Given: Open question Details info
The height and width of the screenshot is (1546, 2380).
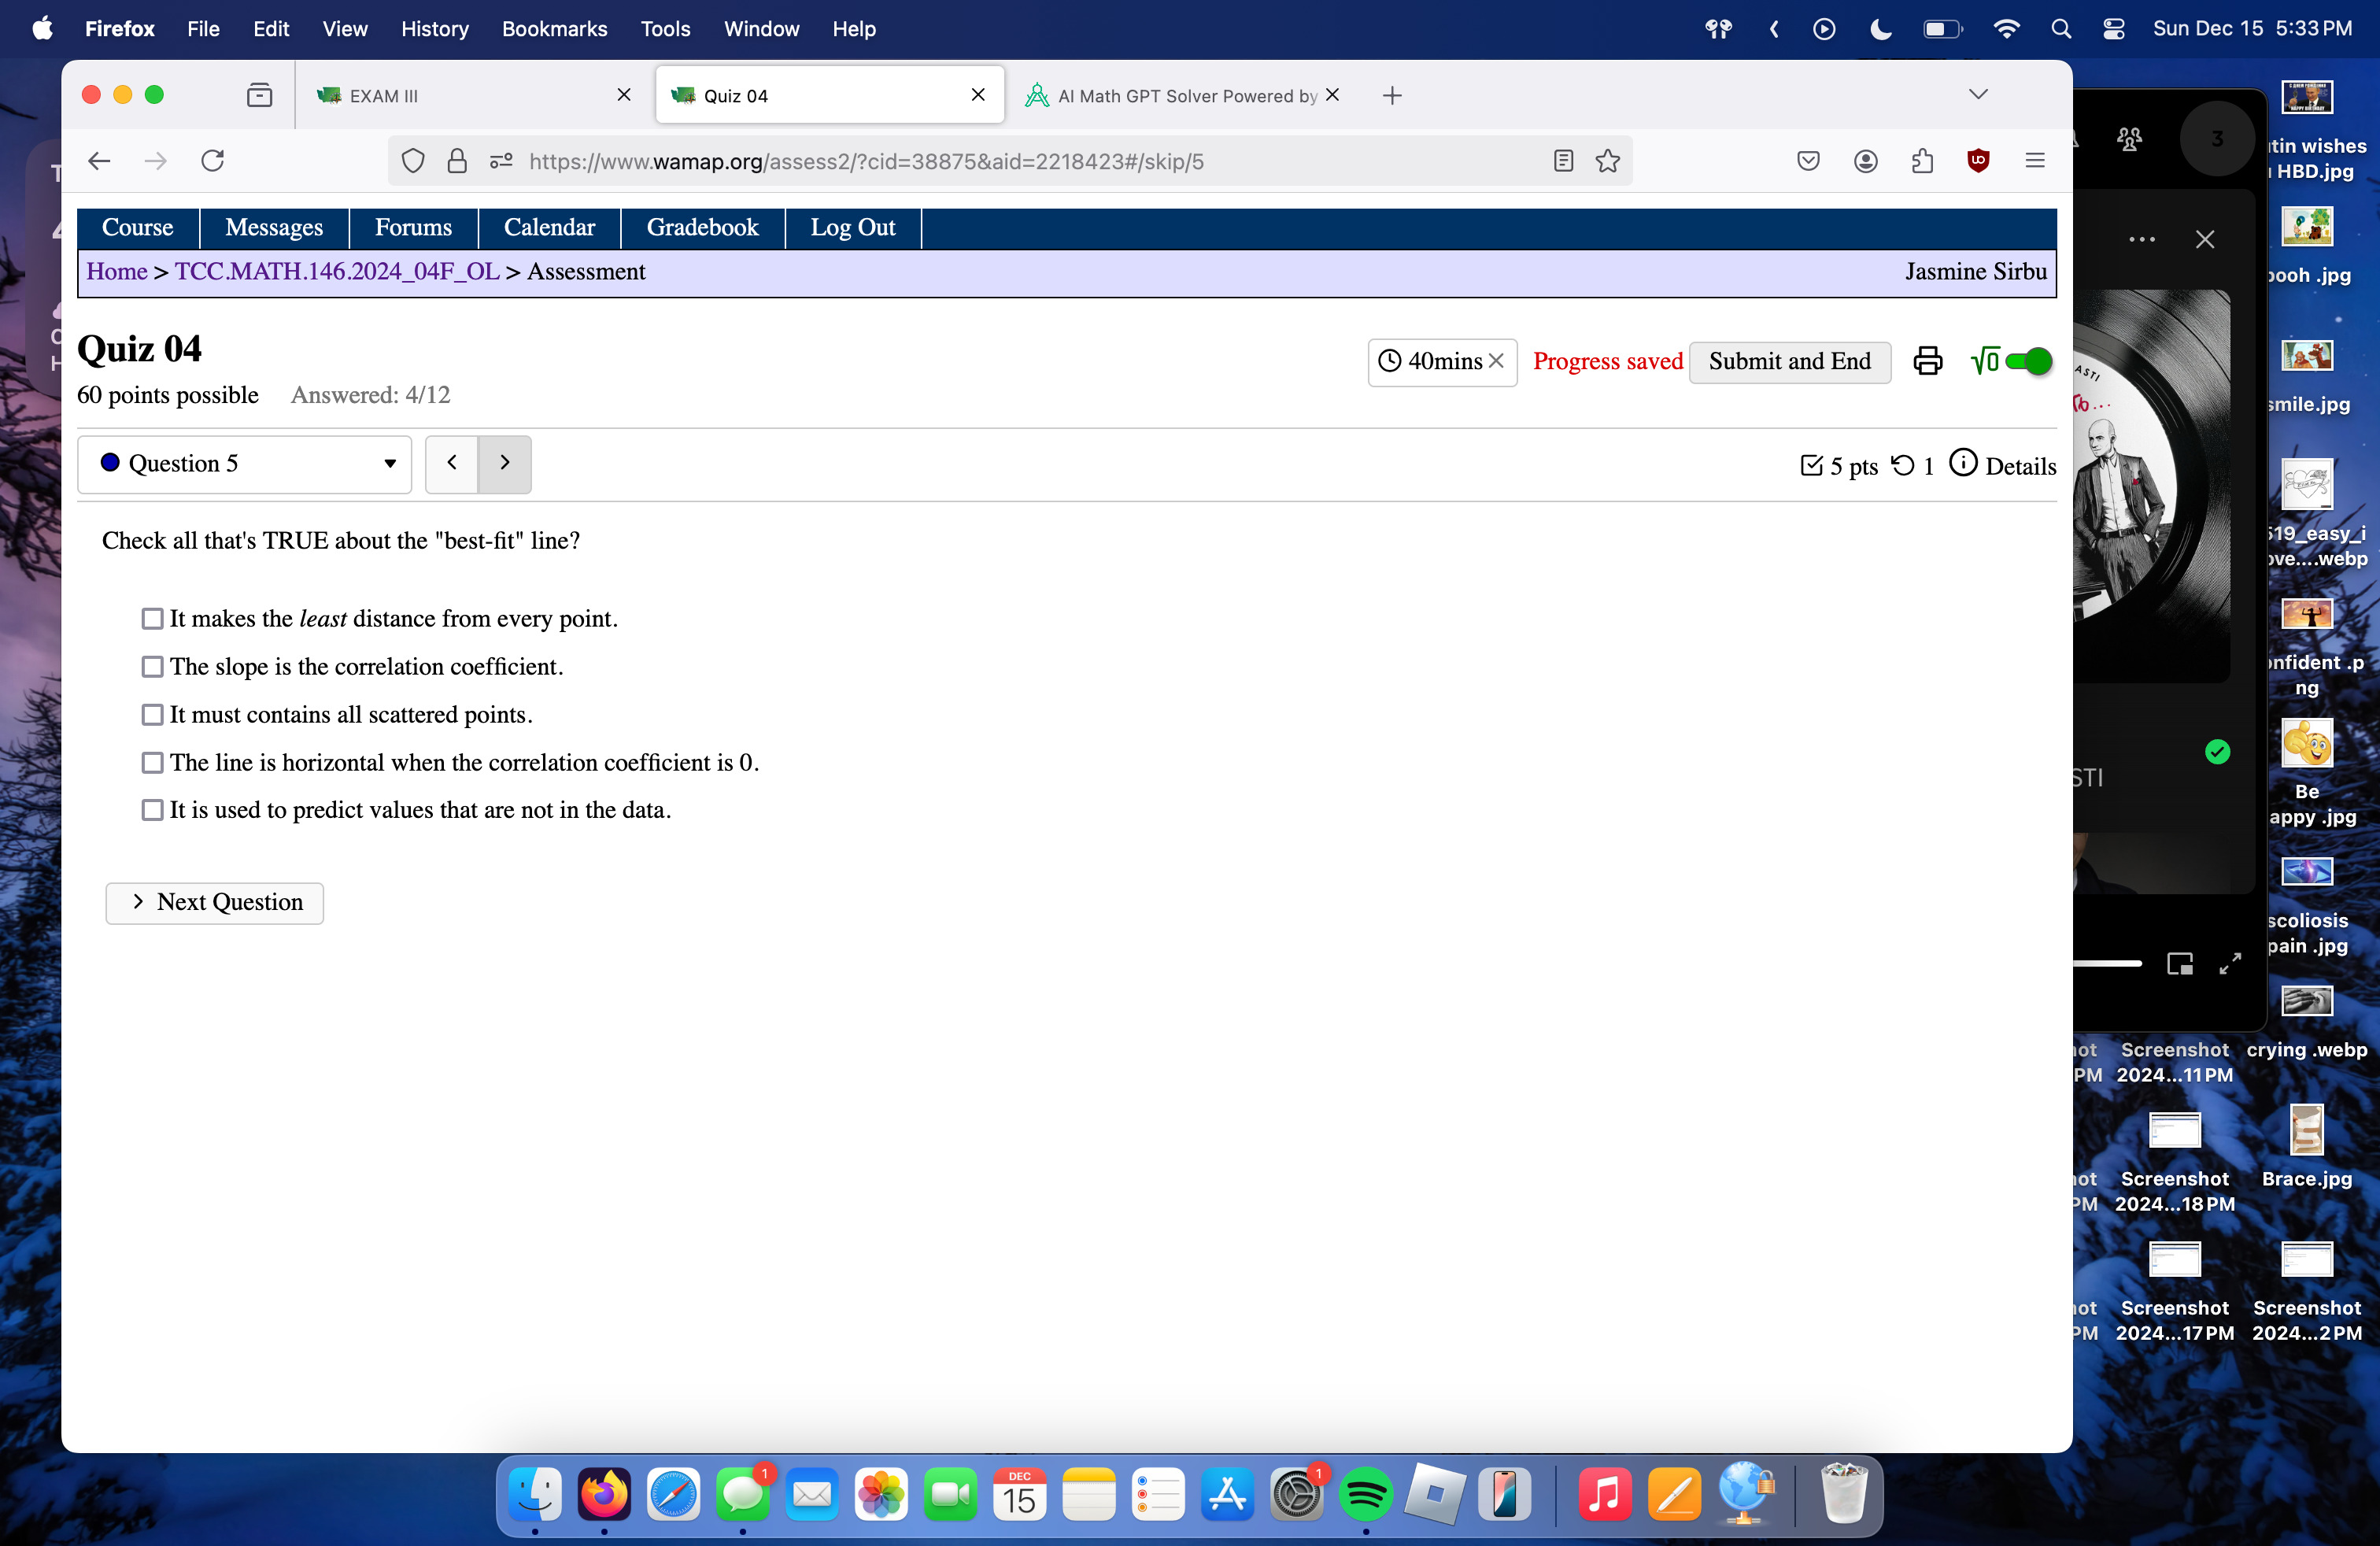Looking at the screenshot, I should pos(2002,465).
